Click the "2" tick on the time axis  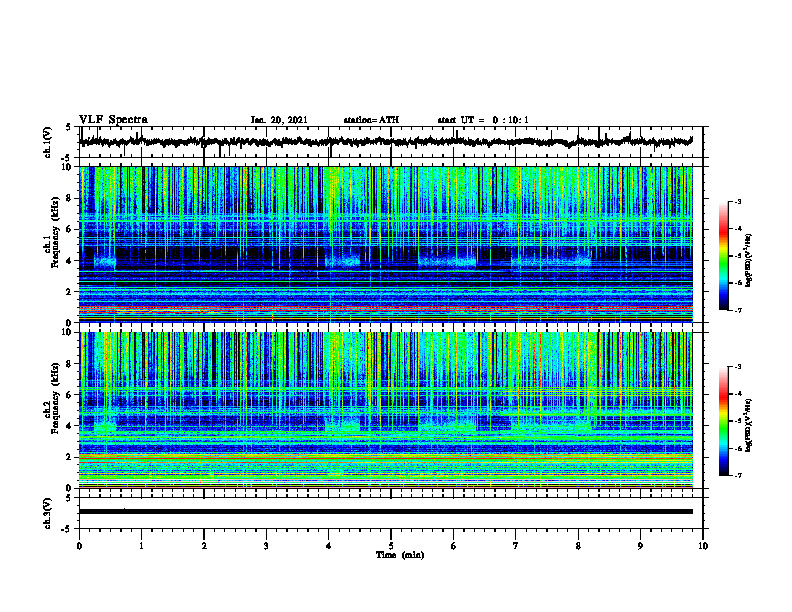(x=204, y=546)
